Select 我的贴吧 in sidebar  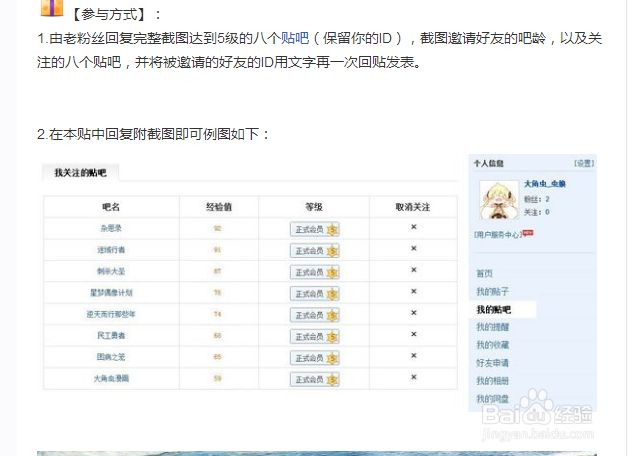click(493, 309)
